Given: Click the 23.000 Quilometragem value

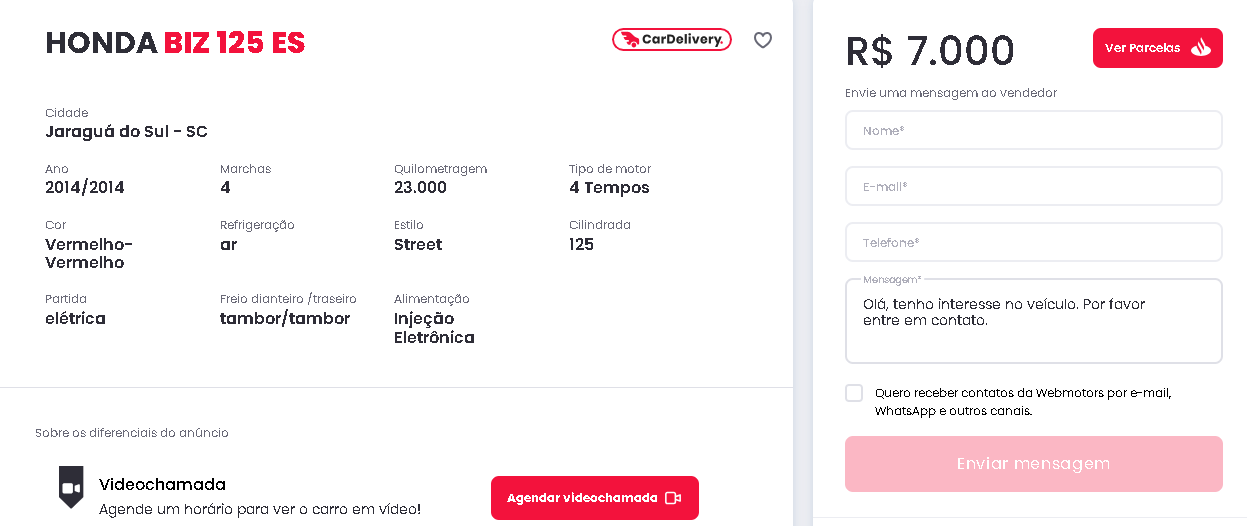Looking at the screenshot, I should click(420, 188).
